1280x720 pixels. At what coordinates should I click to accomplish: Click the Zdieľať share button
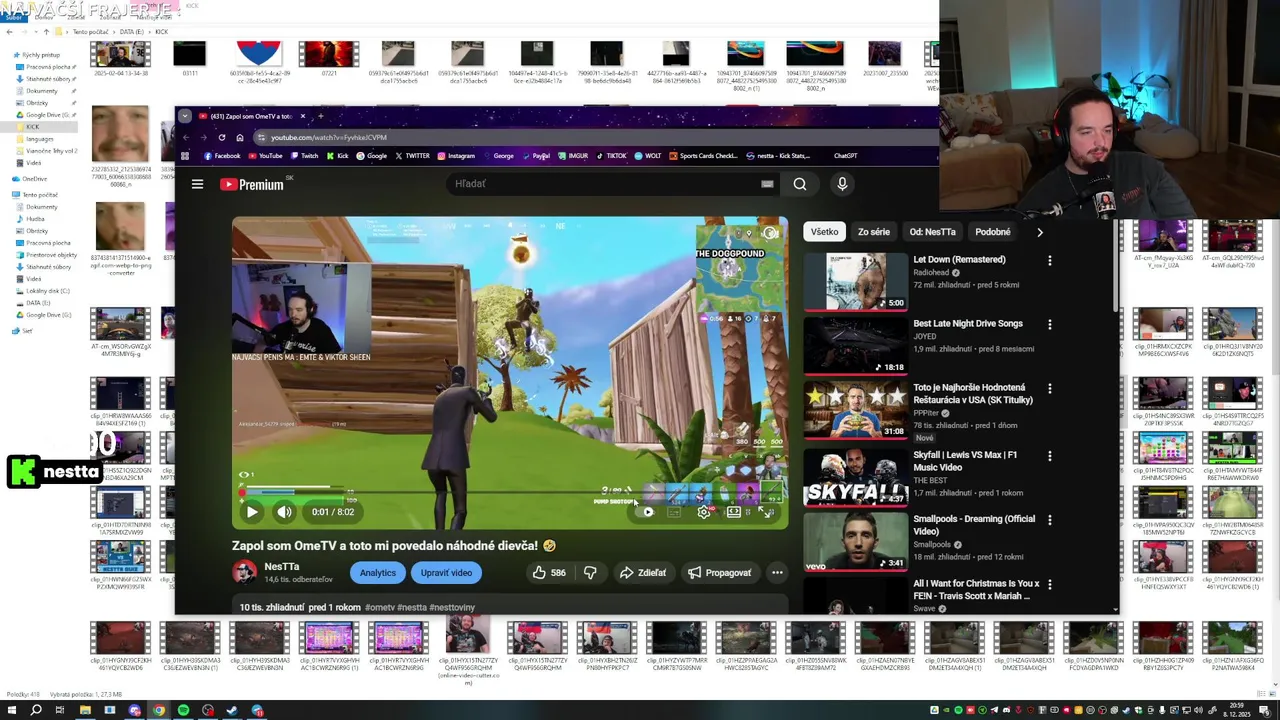tap(643, 573)
